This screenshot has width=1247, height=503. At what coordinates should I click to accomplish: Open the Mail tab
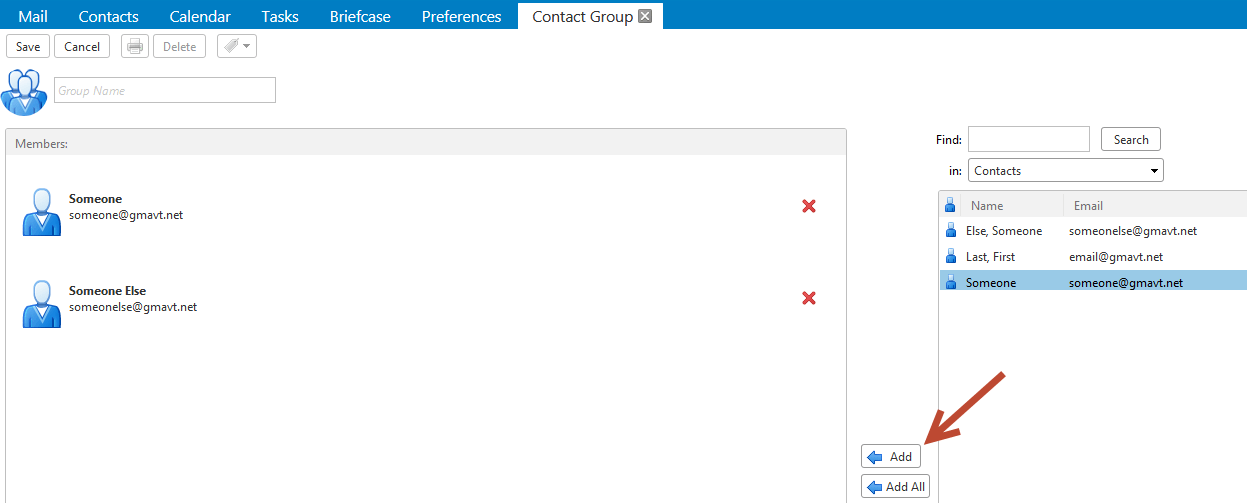[33, 16]
